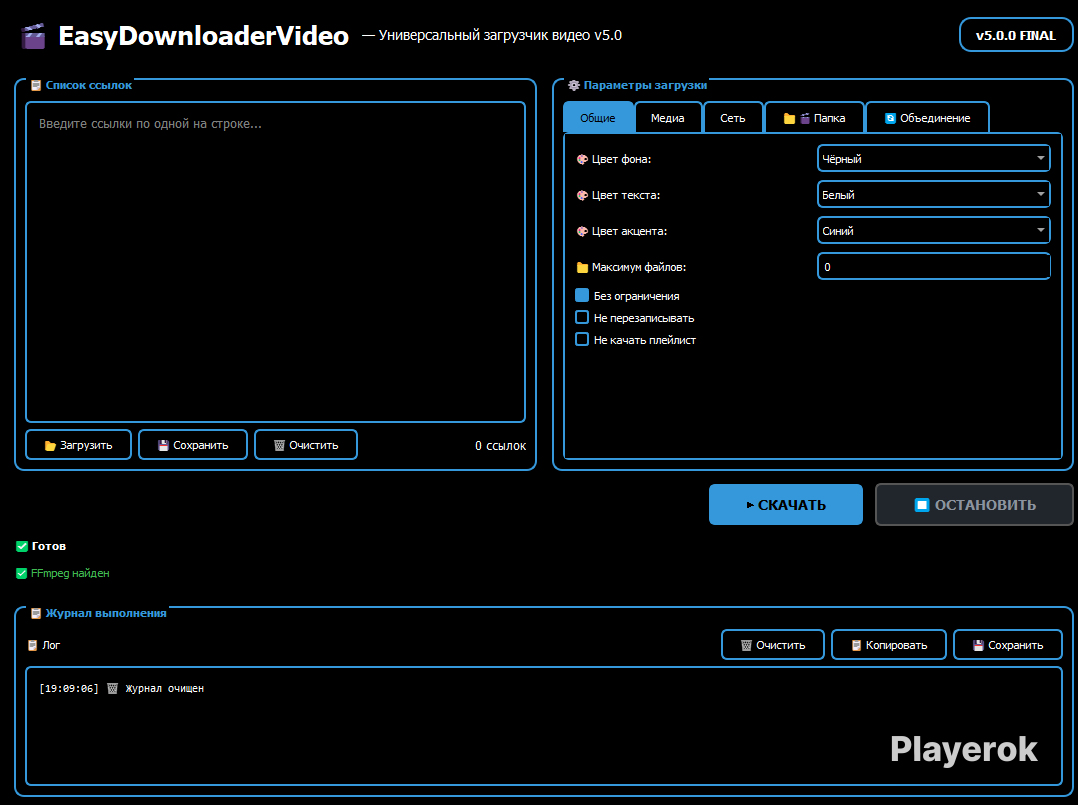
Task: Save the log with Сохранить in Журнал
Action: (1008, 645)
